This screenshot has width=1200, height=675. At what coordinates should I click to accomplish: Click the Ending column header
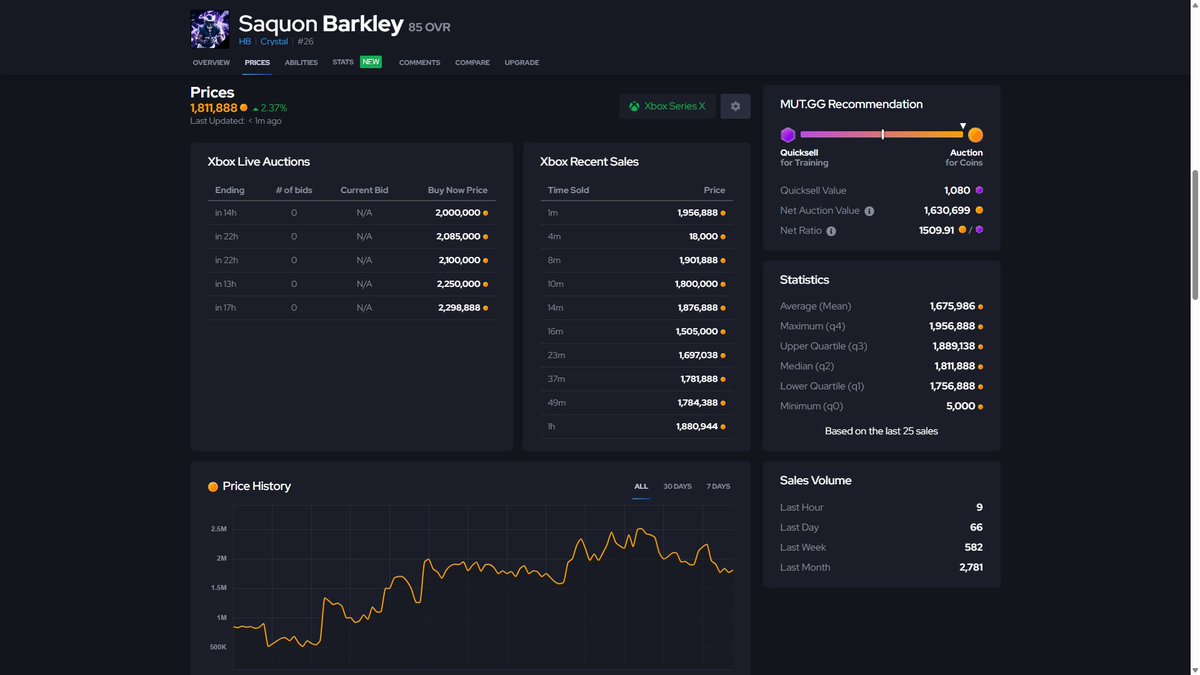point(228,190)
